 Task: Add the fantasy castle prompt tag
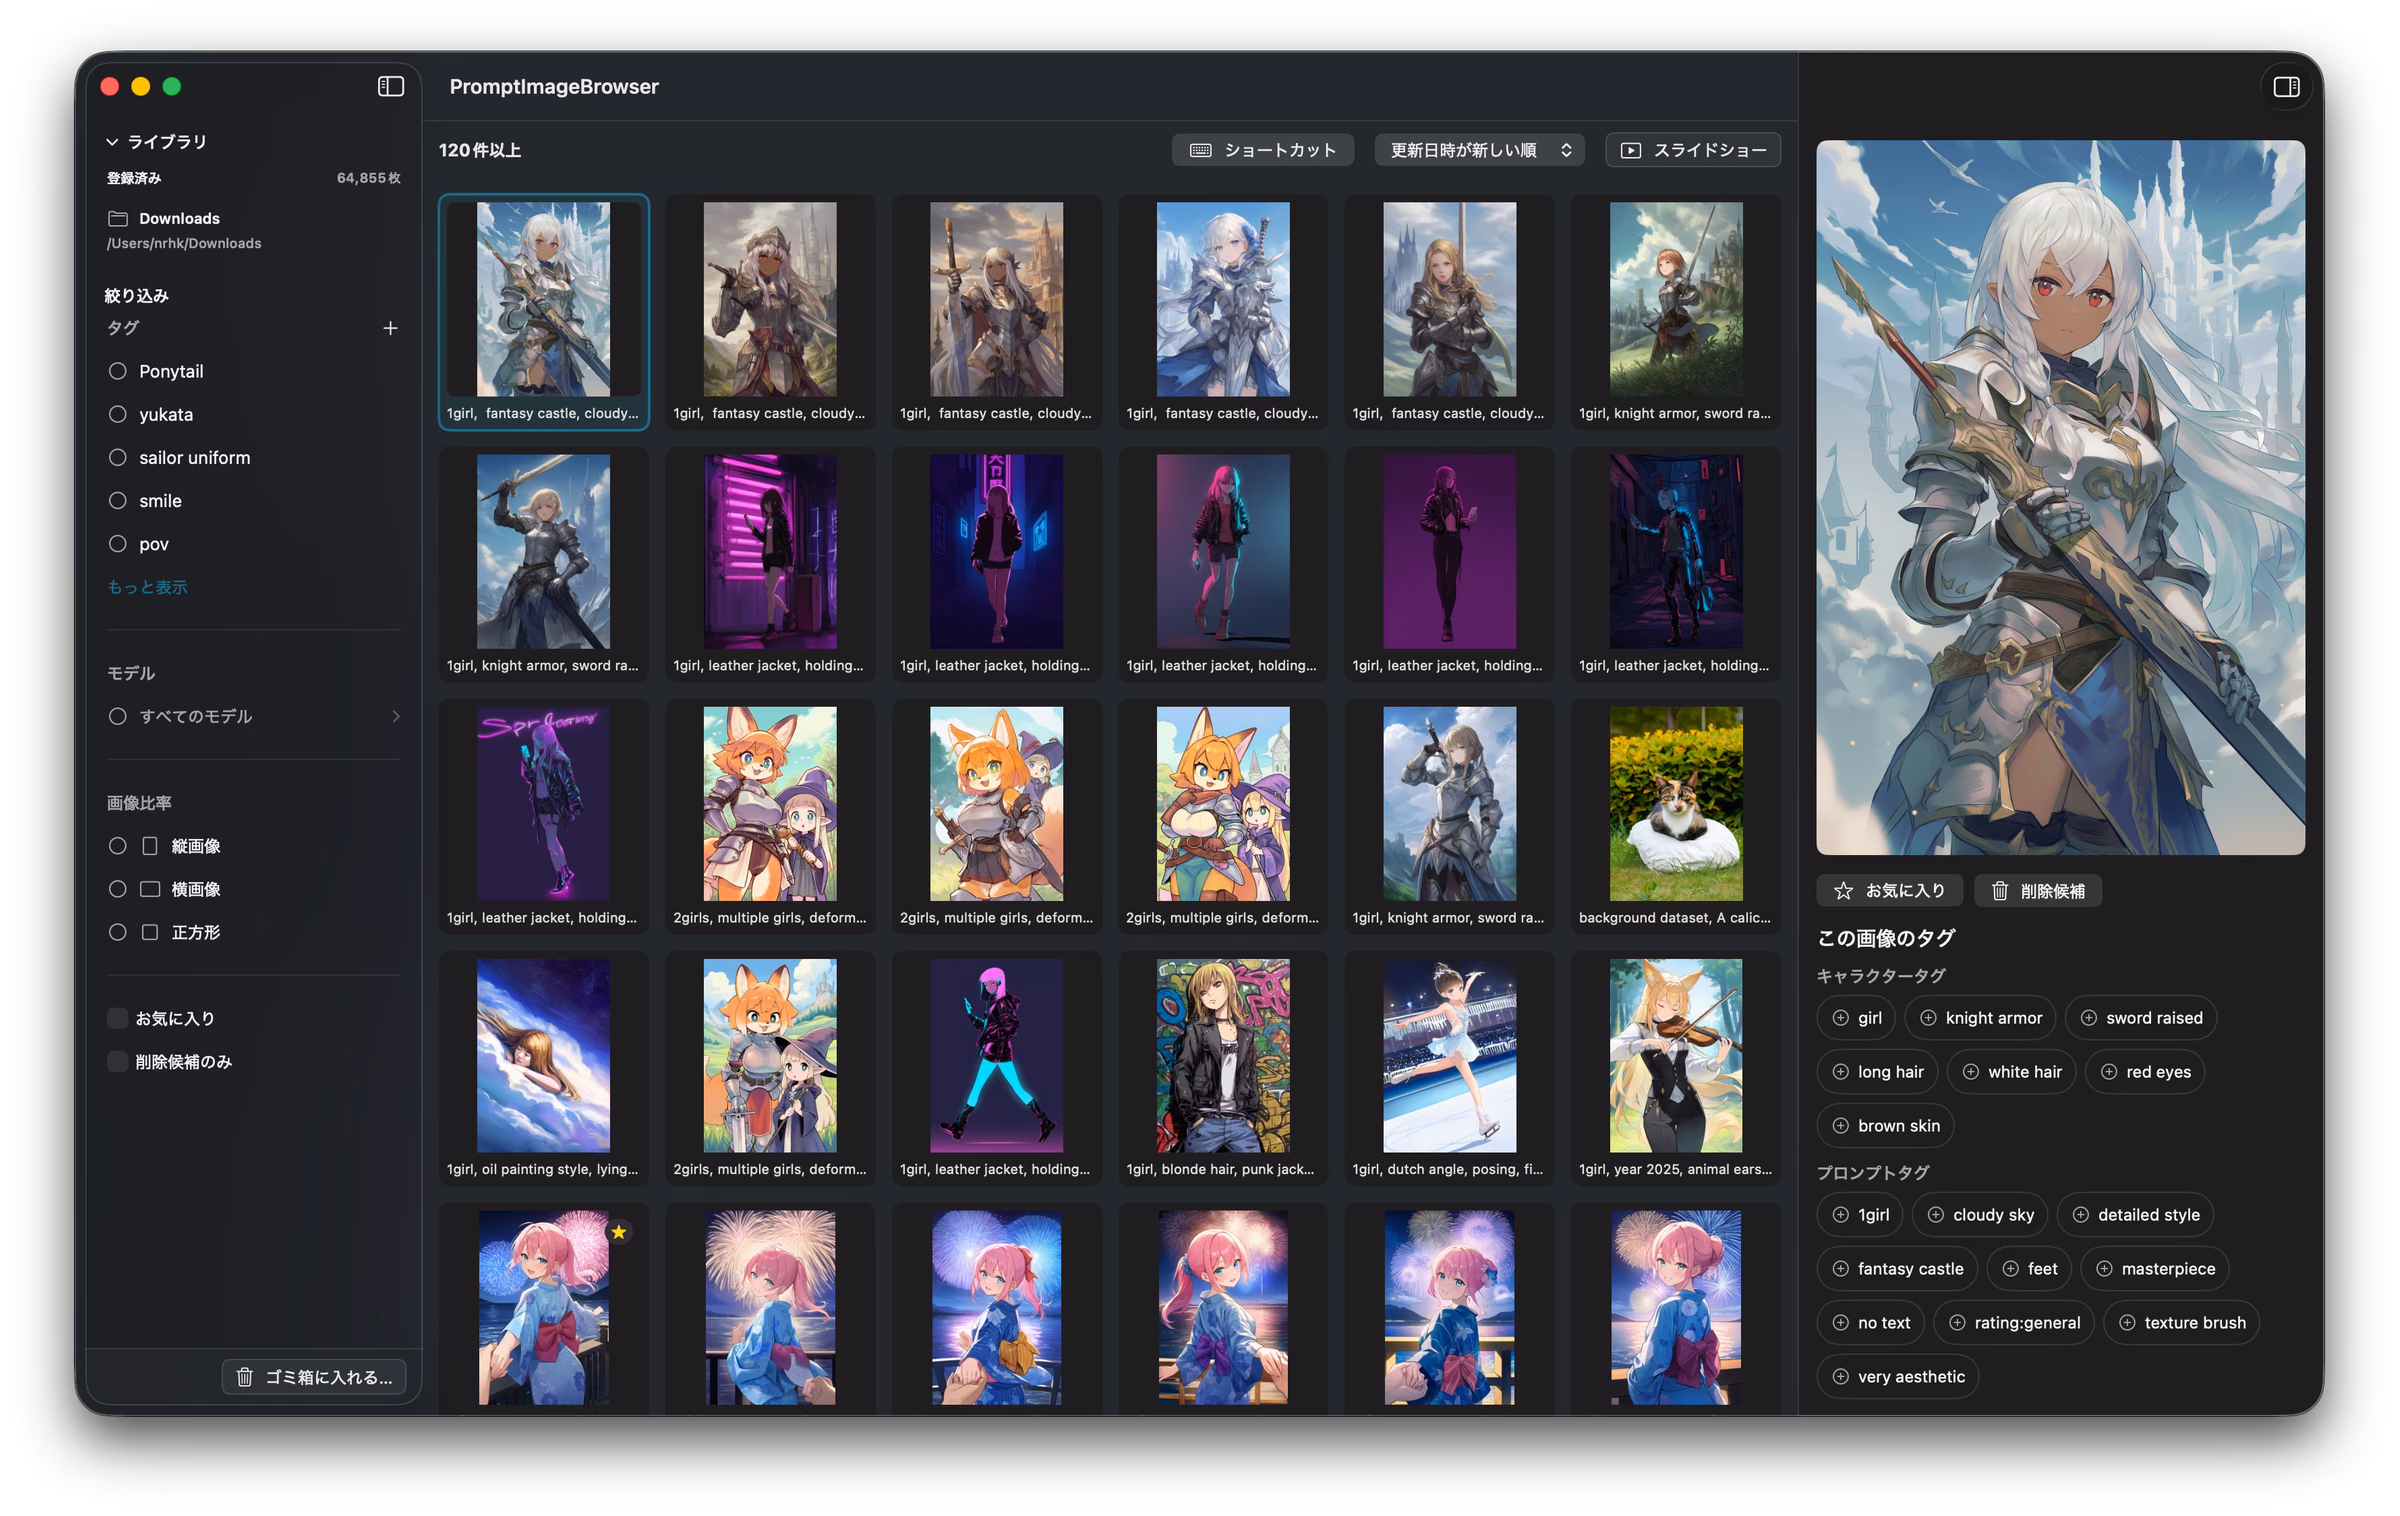[x=1897, y=1269]
